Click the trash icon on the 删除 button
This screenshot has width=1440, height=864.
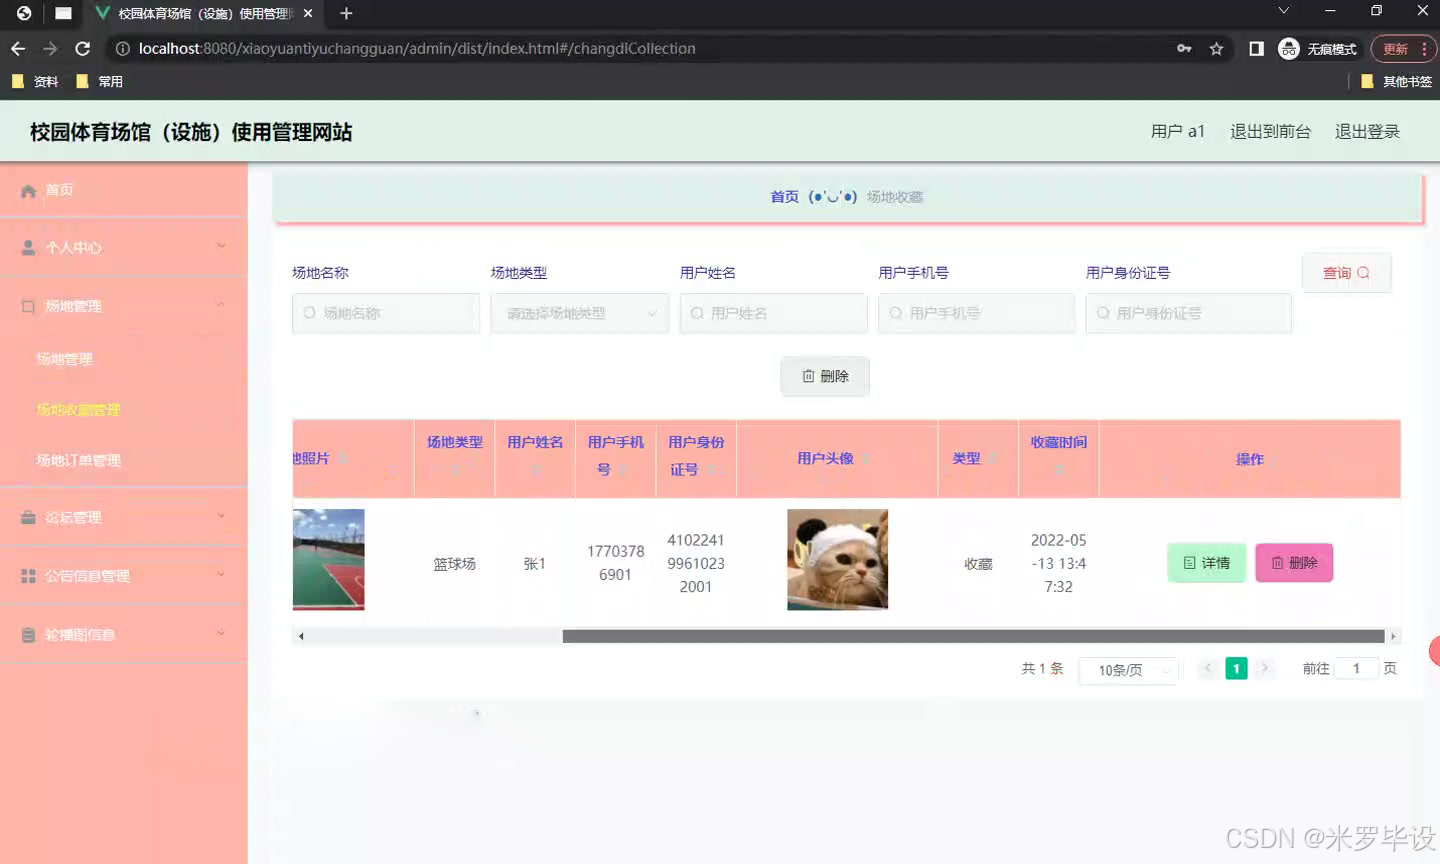tap(808, 376)
